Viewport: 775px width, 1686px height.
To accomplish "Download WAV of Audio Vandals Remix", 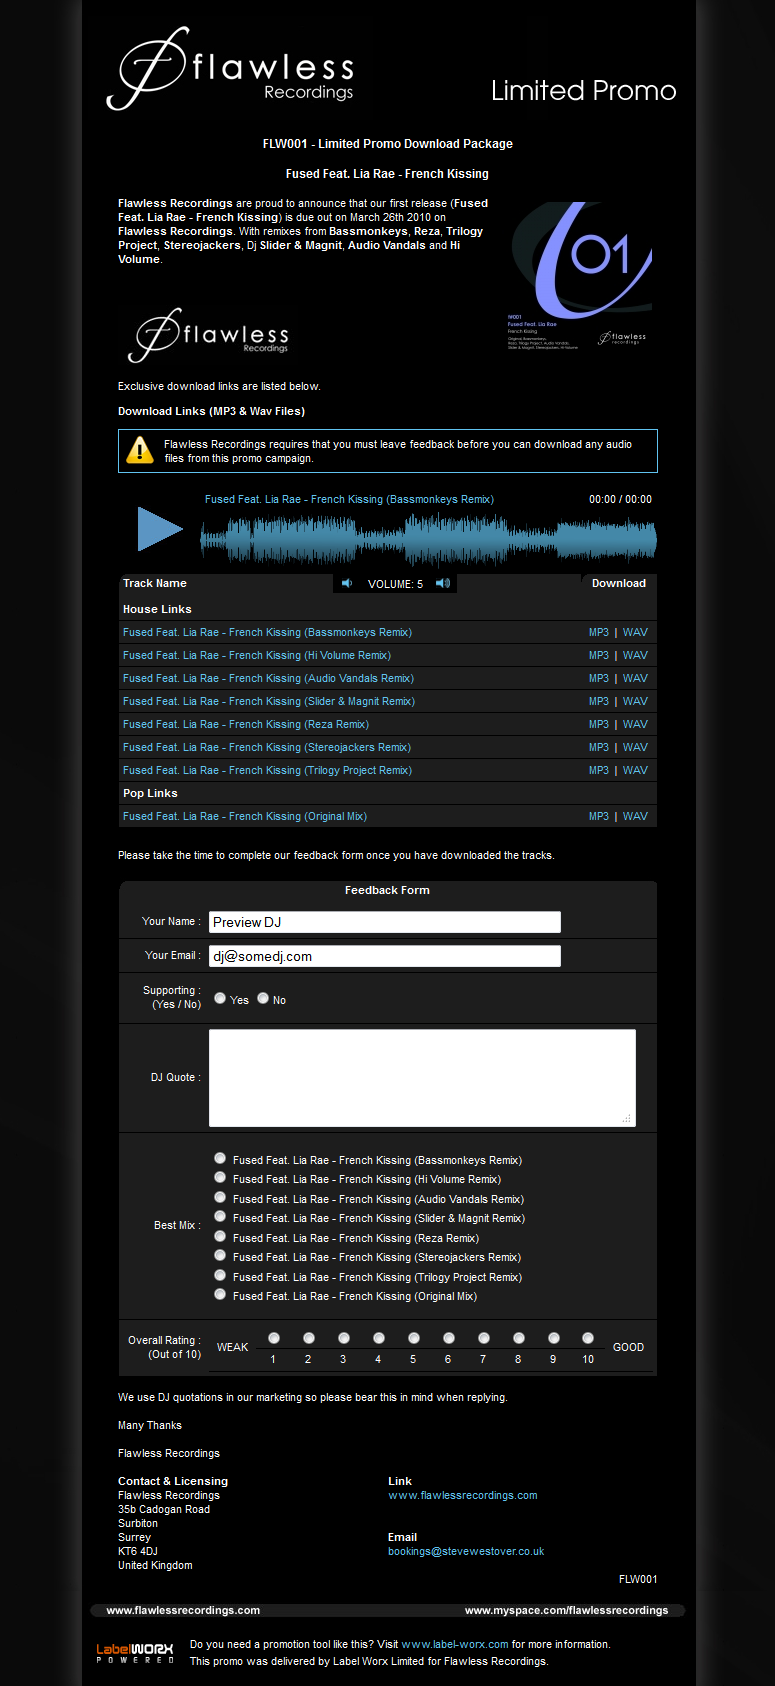I will [635, 678].
